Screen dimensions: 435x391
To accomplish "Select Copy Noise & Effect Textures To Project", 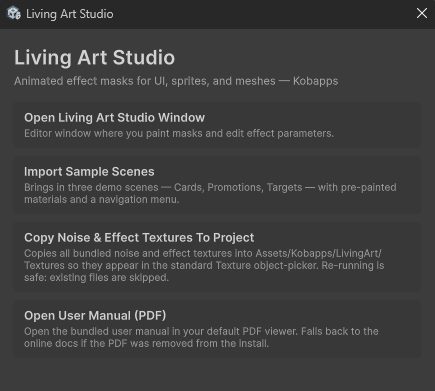I will point(217,257).
